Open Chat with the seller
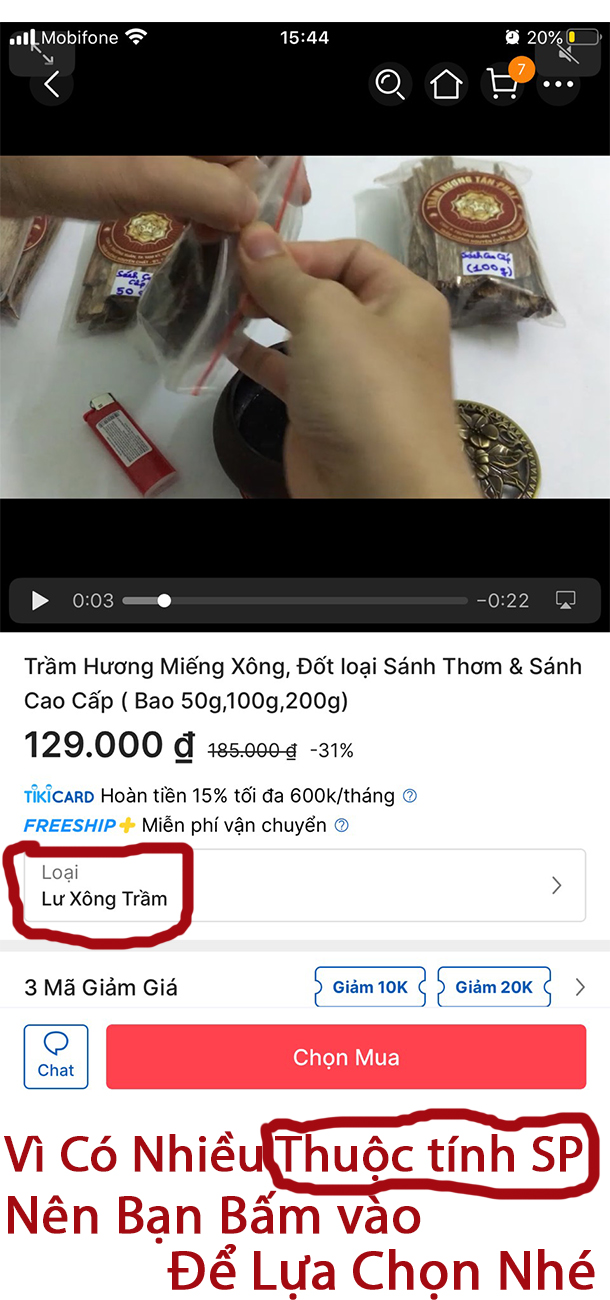The width and height of the screenshot is (610, 1300). tap(56, 1057)
